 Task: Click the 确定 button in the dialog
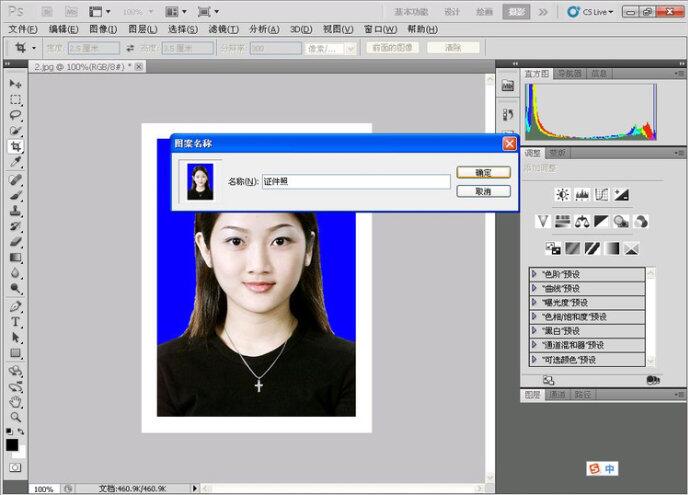pos(483,172)
